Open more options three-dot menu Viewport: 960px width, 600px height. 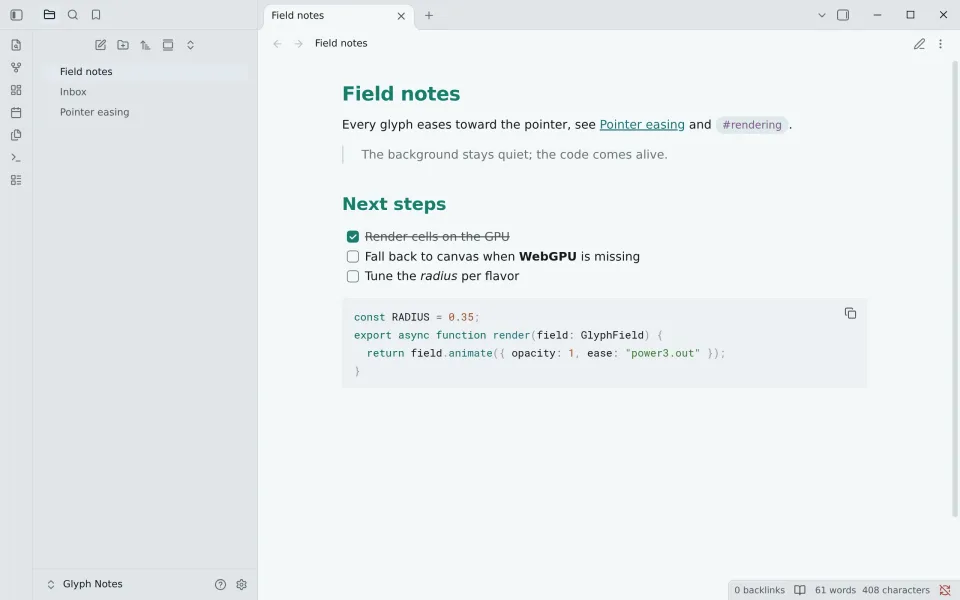coord(940,43)
